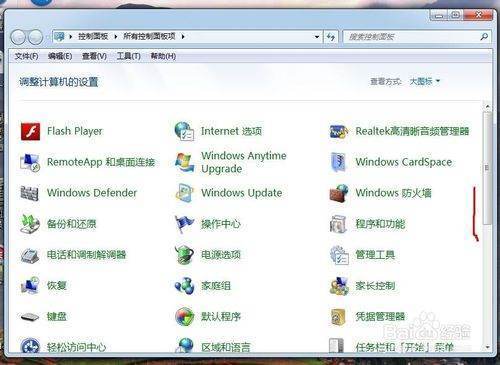The width and height of the screenshot is (500, 365).
Task: Open the 工具(T) menu
Action: pos(129,56)
